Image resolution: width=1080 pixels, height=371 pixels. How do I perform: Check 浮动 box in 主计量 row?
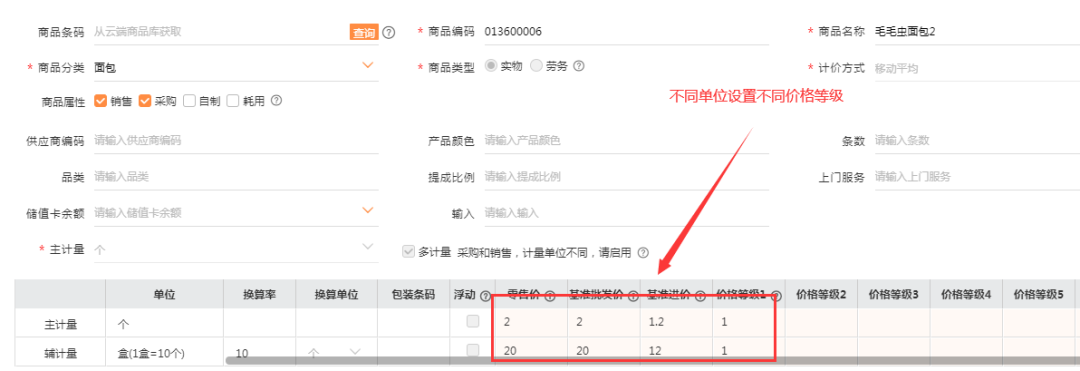(472, 321)
